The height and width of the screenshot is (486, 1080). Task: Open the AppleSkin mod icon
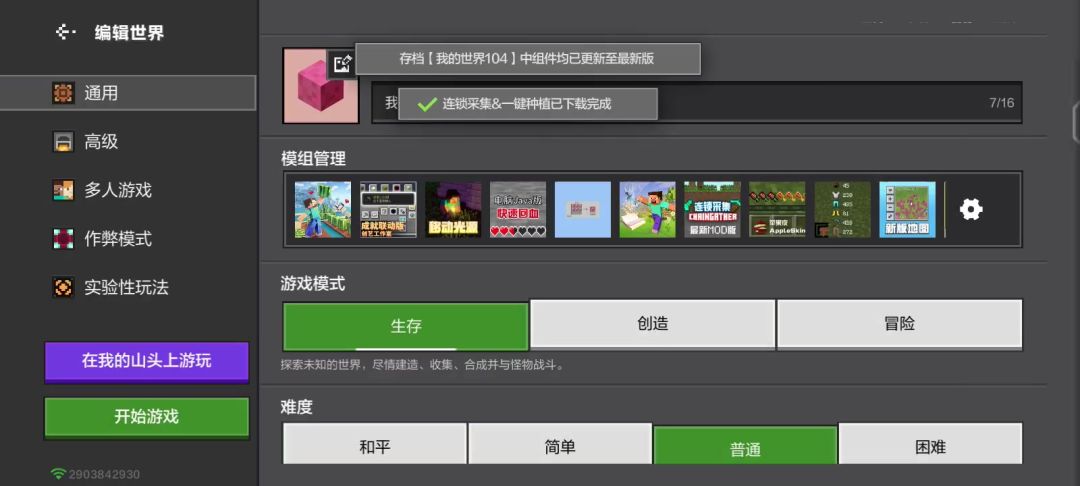click(x=777, y=209)
